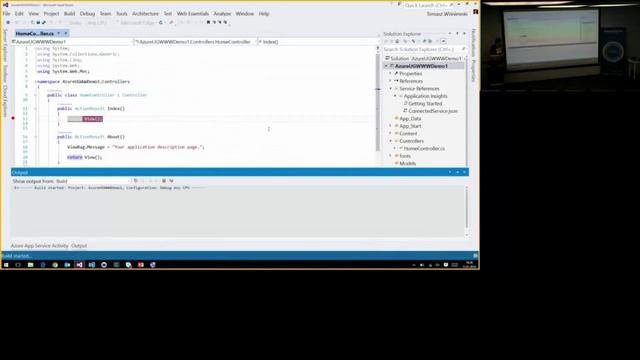
Task: Switch to the Azure App Service Activity tab
Action: 40,246
